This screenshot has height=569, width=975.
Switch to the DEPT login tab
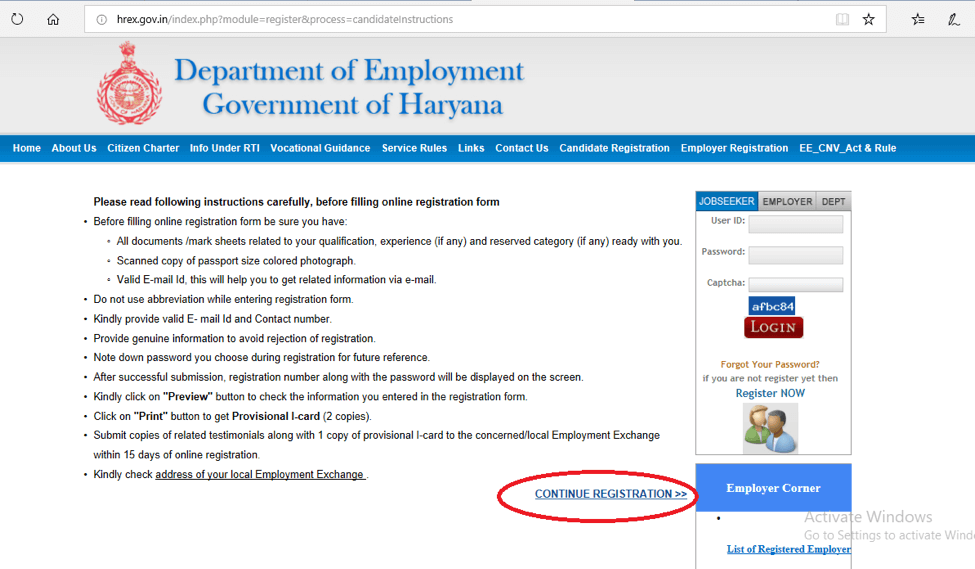point(833,201)
